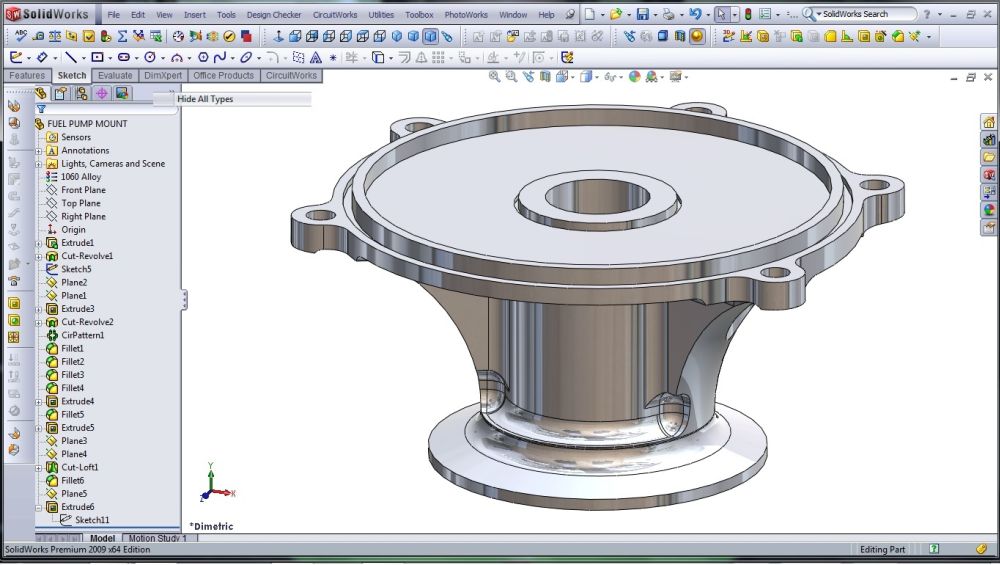Click Zoom to Area in view toolbar
This screenshot has height=565, width=1000.
[x=511, y=77]
